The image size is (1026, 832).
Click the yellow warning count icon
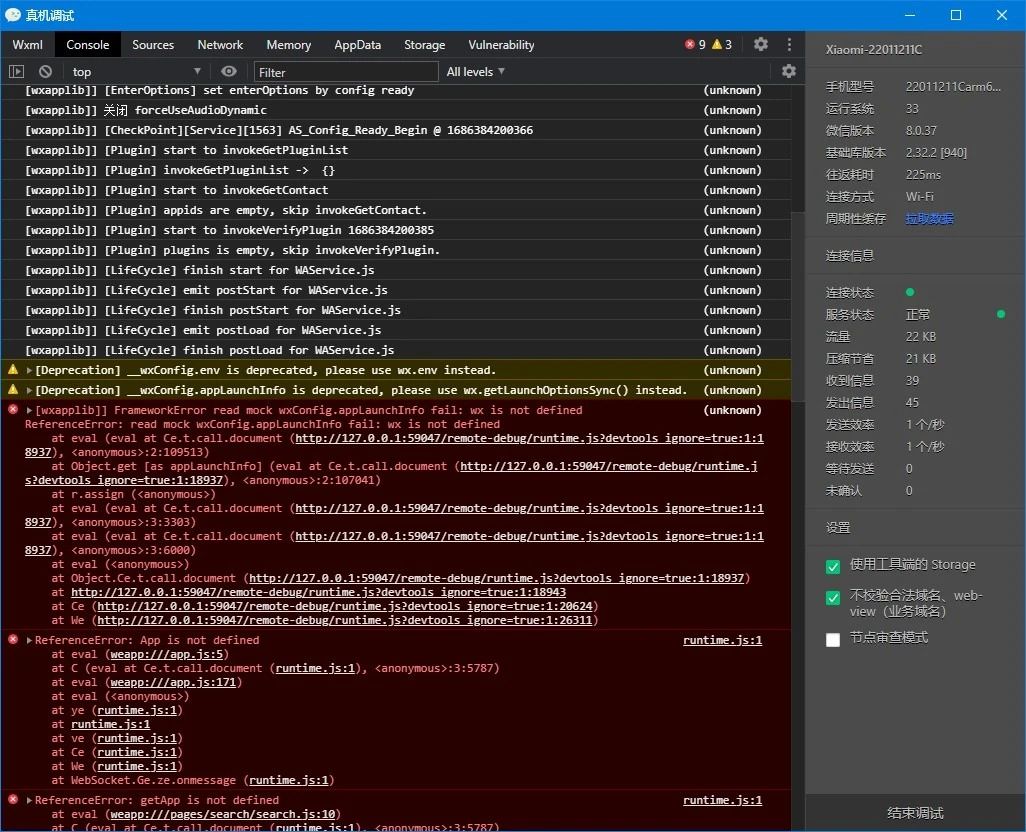click(716, 44)
